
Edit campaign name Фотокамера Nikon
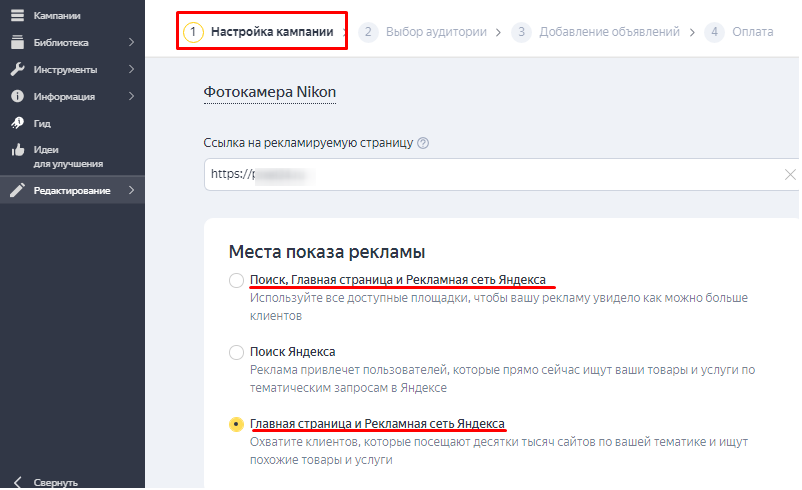pos(270,92)
